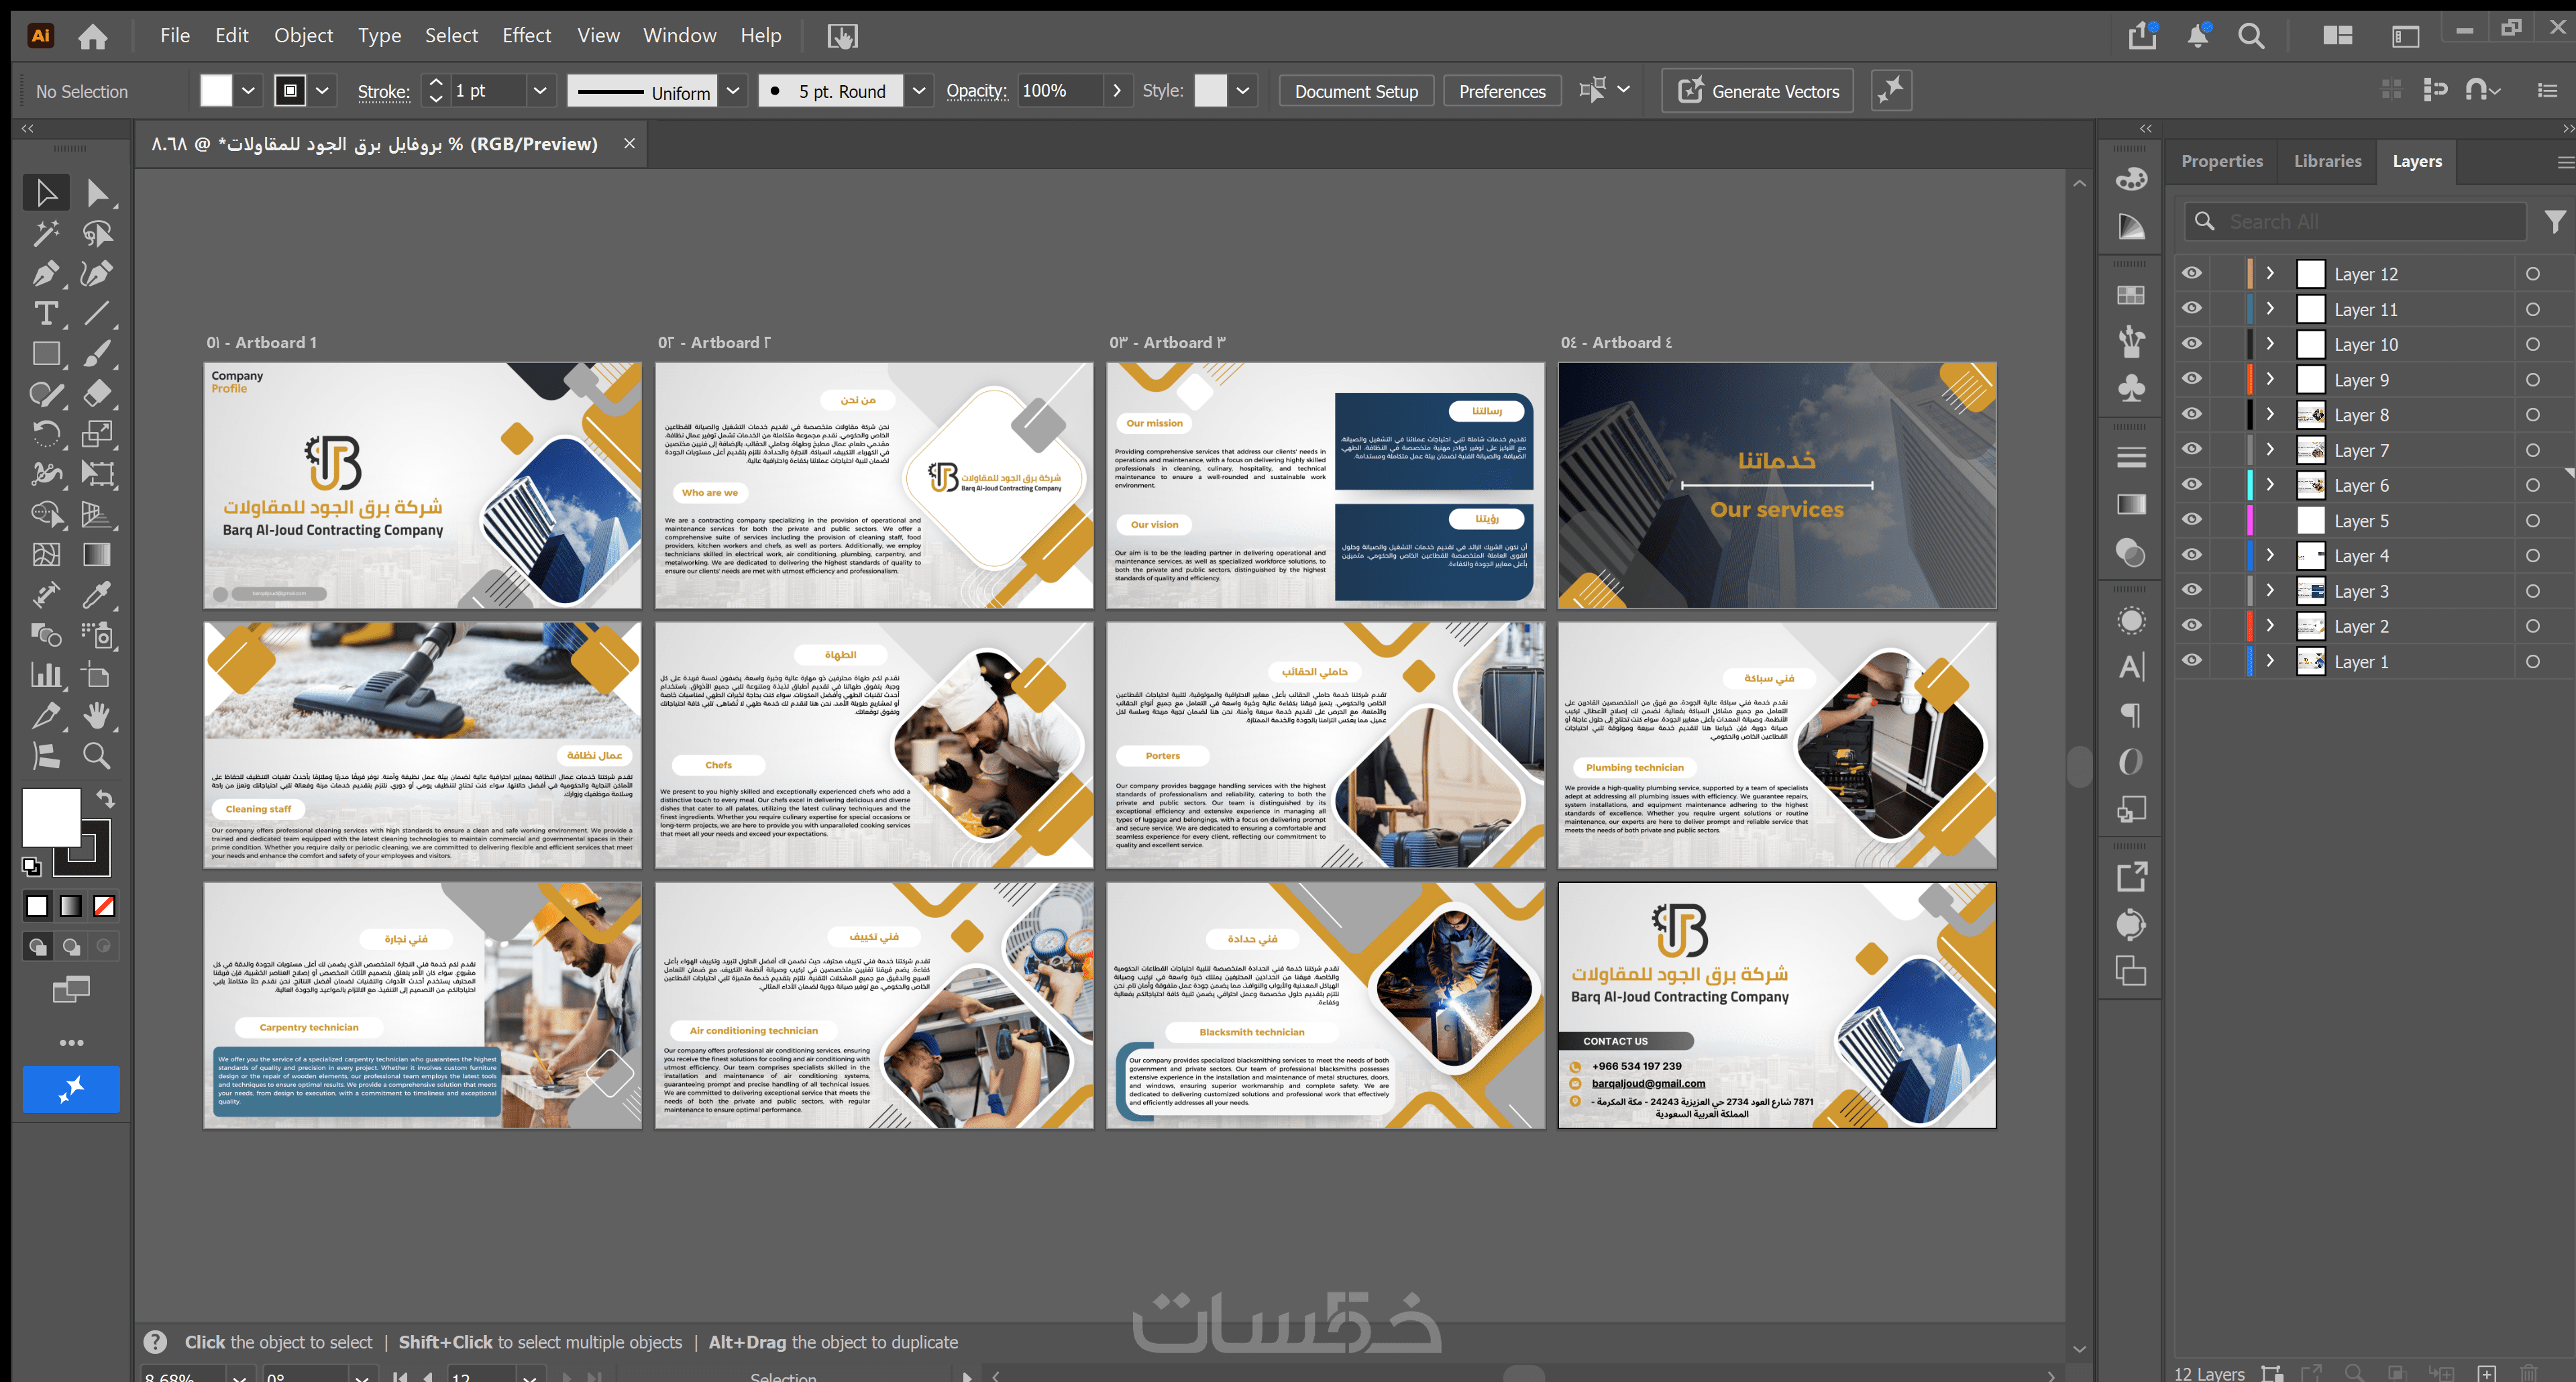This screenshot has width=2576, height=1382.
Task: Activate the Type tool
Action: click(46, 313)
